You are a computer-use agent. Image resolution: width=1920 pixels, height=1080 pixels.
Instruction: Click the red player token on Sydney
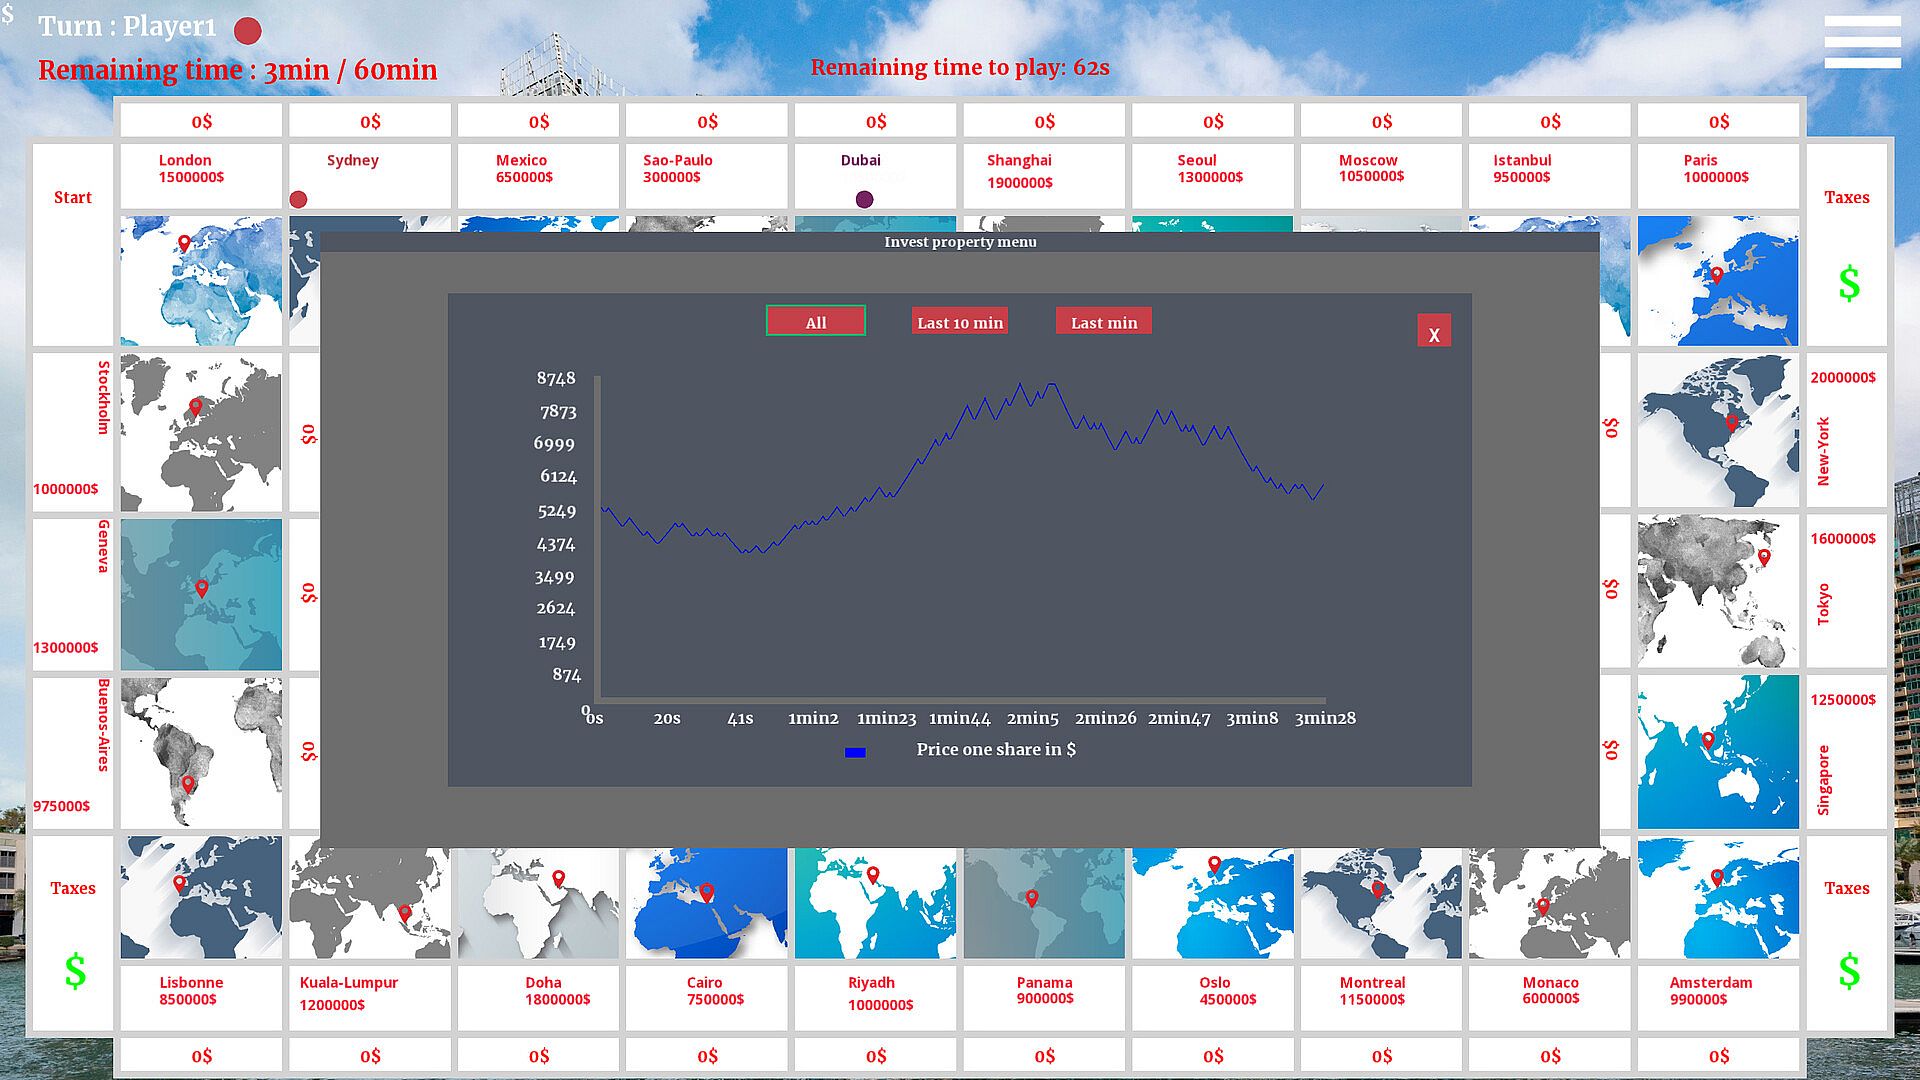point(298,199)
